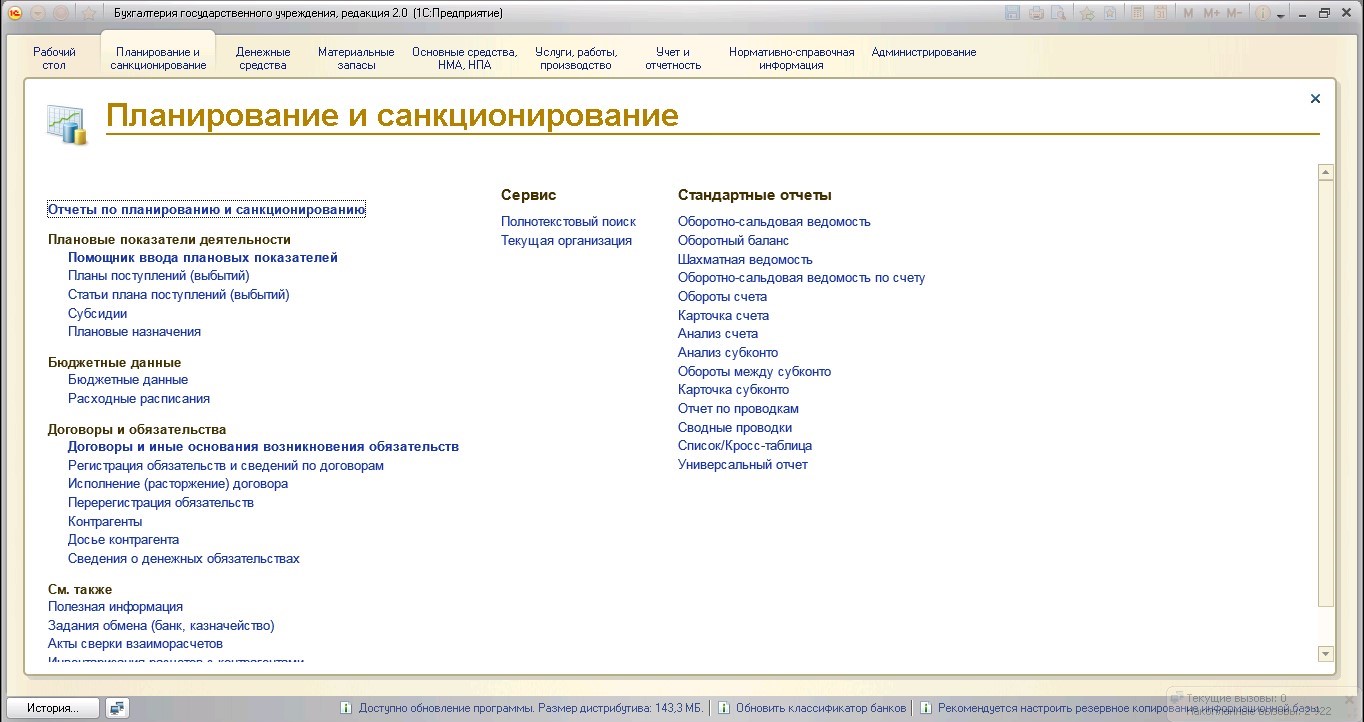The image size is (1364, 722).
Task: Click the scrollbar up arrow
Action: click(x=1326, y=173)
